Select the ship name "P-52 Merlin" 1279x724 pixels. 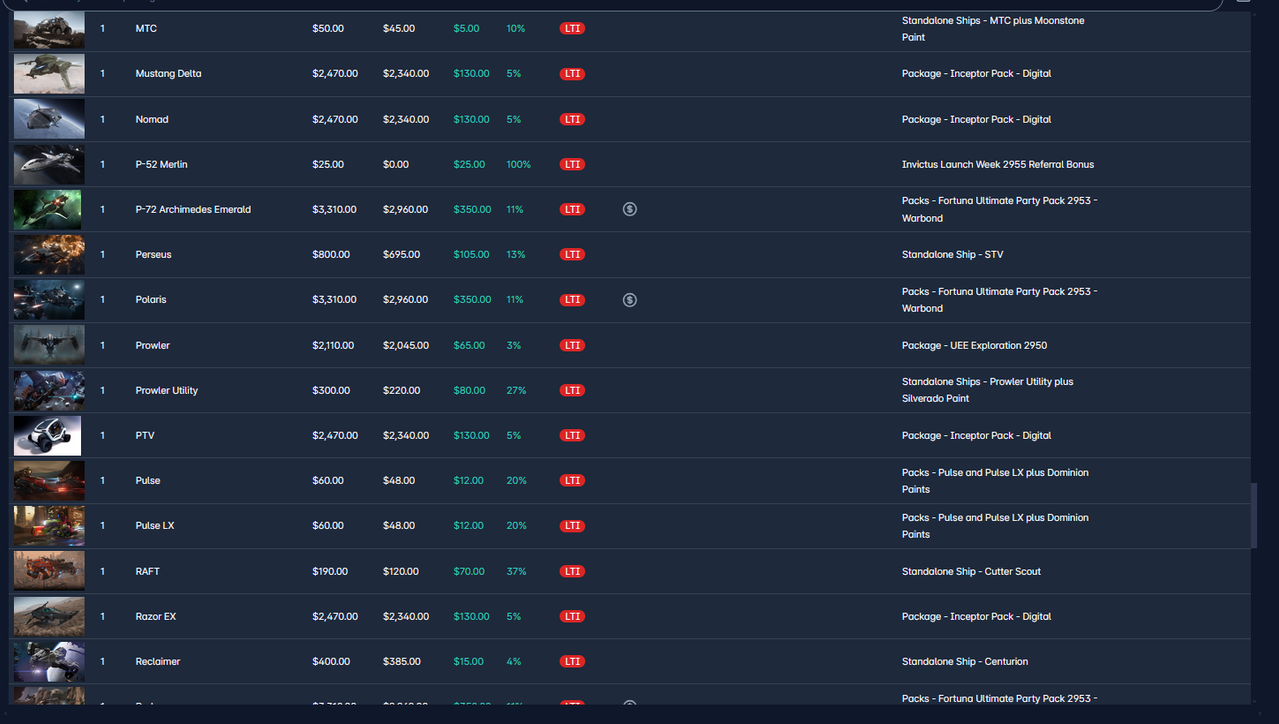click(161, 164)
